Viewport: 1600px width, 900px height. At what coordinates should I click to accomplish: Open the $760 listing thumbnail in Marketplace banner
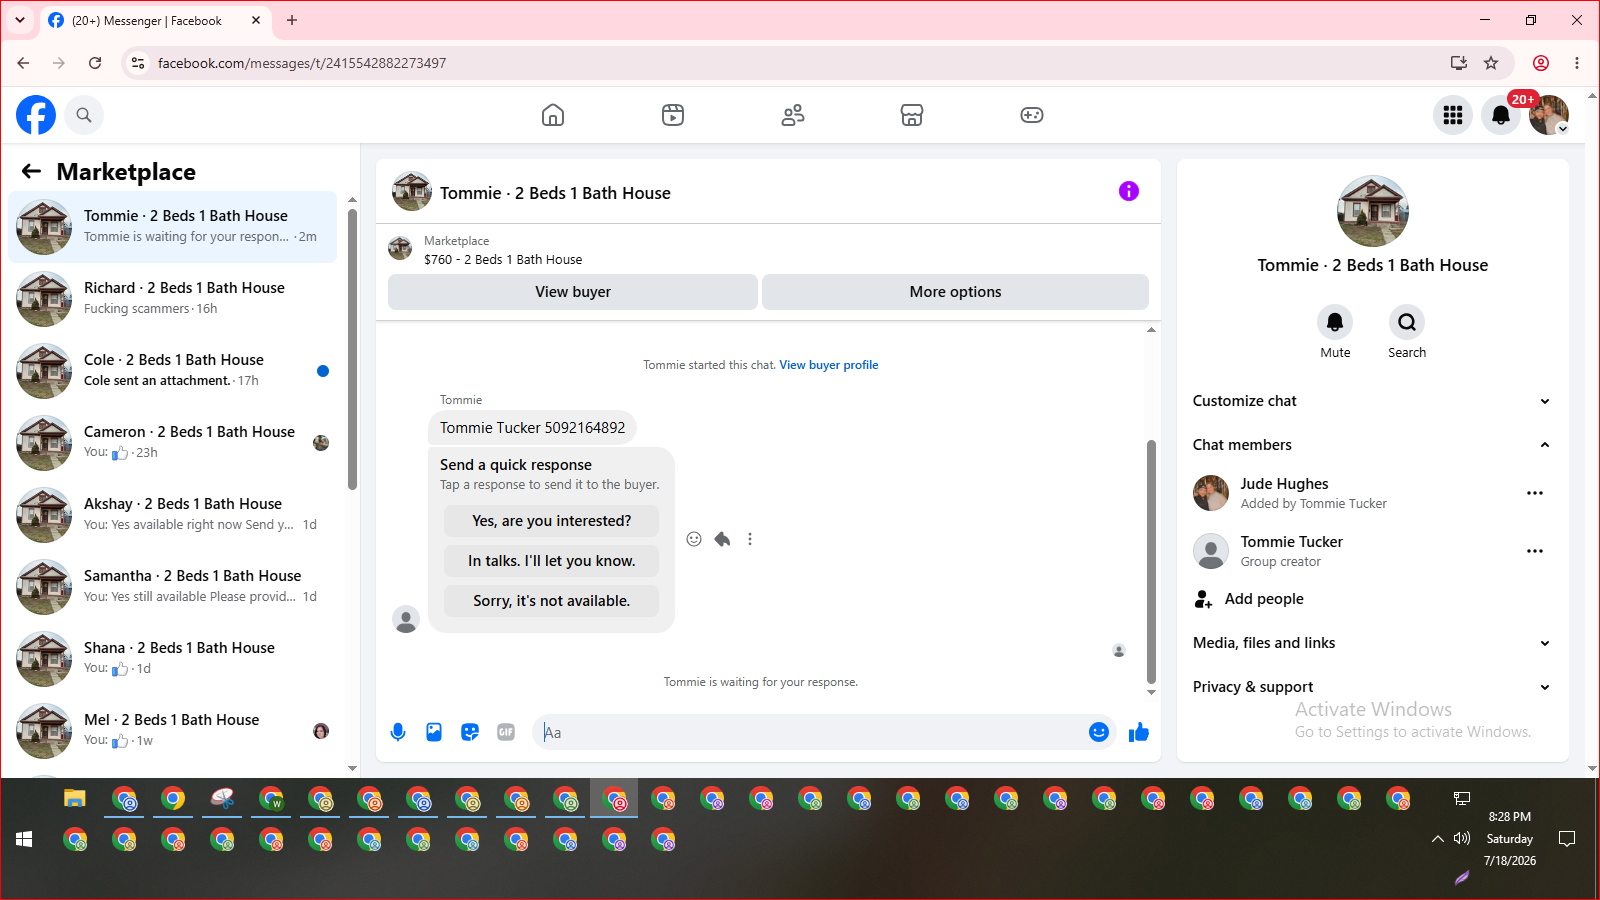(x=400, y=249)
